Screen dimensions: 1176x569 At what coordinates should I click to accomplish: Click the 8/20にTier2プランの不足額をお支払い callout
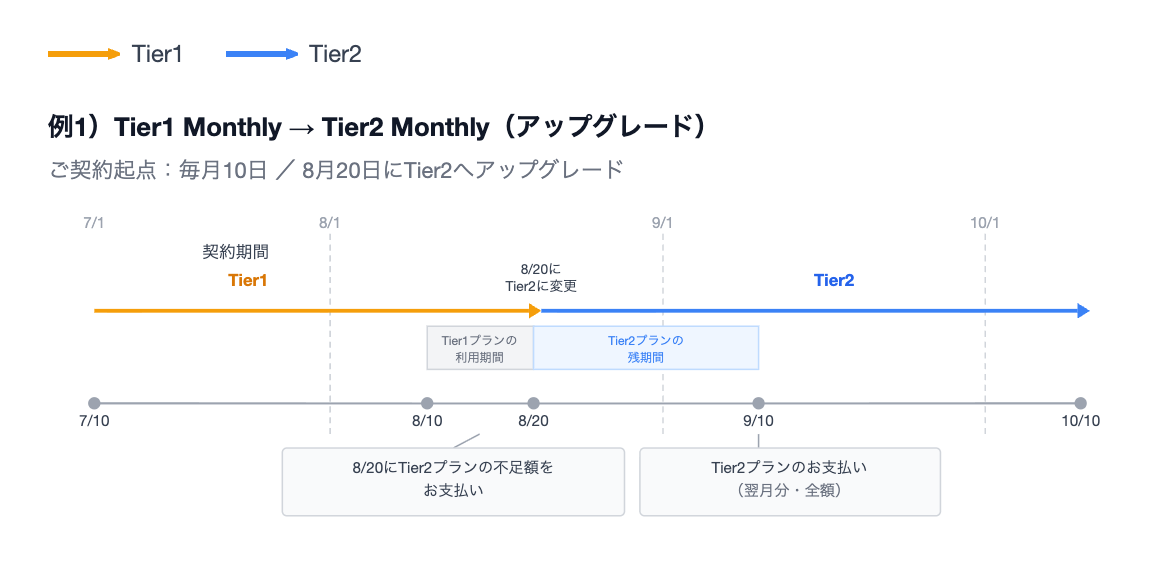[x=453, y=481]
